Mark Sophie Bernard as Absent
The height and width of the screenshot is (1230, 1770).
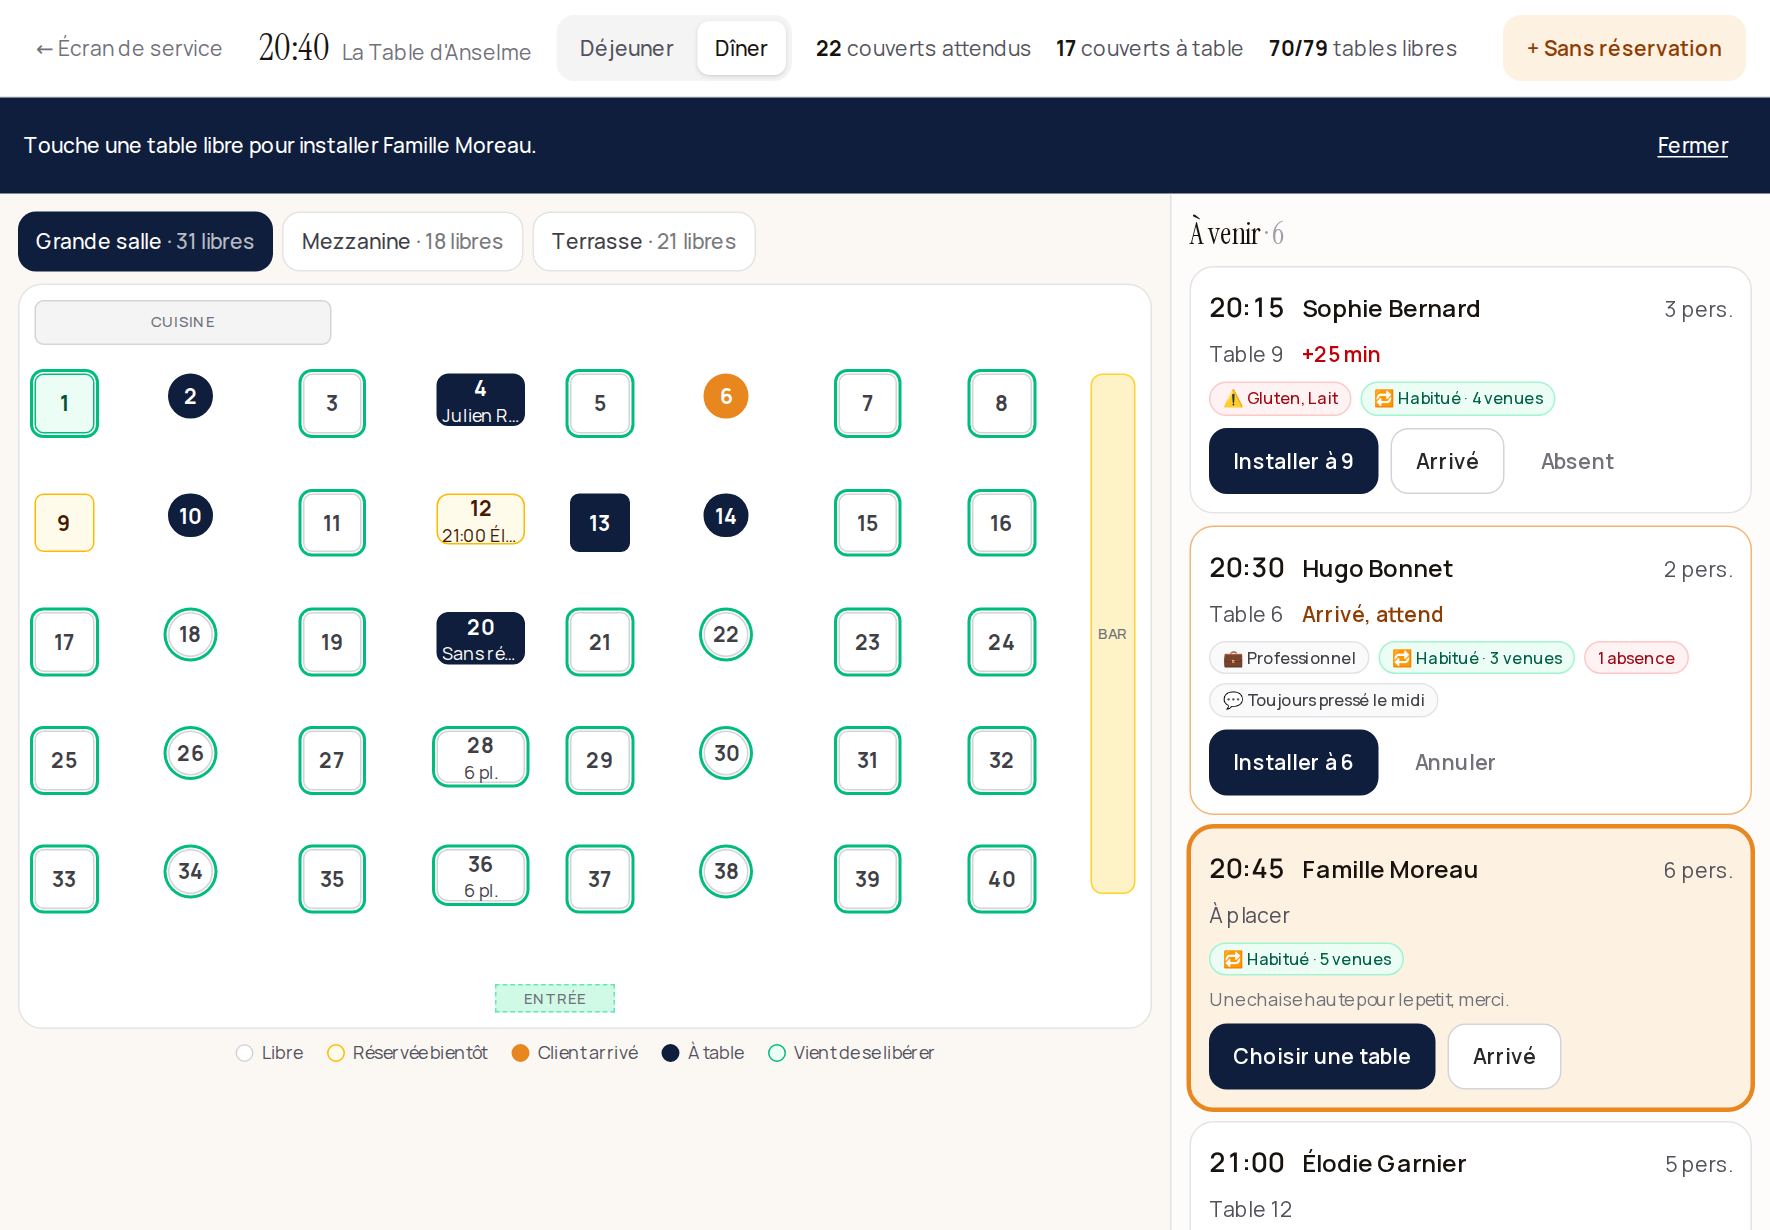(1577, 461)
